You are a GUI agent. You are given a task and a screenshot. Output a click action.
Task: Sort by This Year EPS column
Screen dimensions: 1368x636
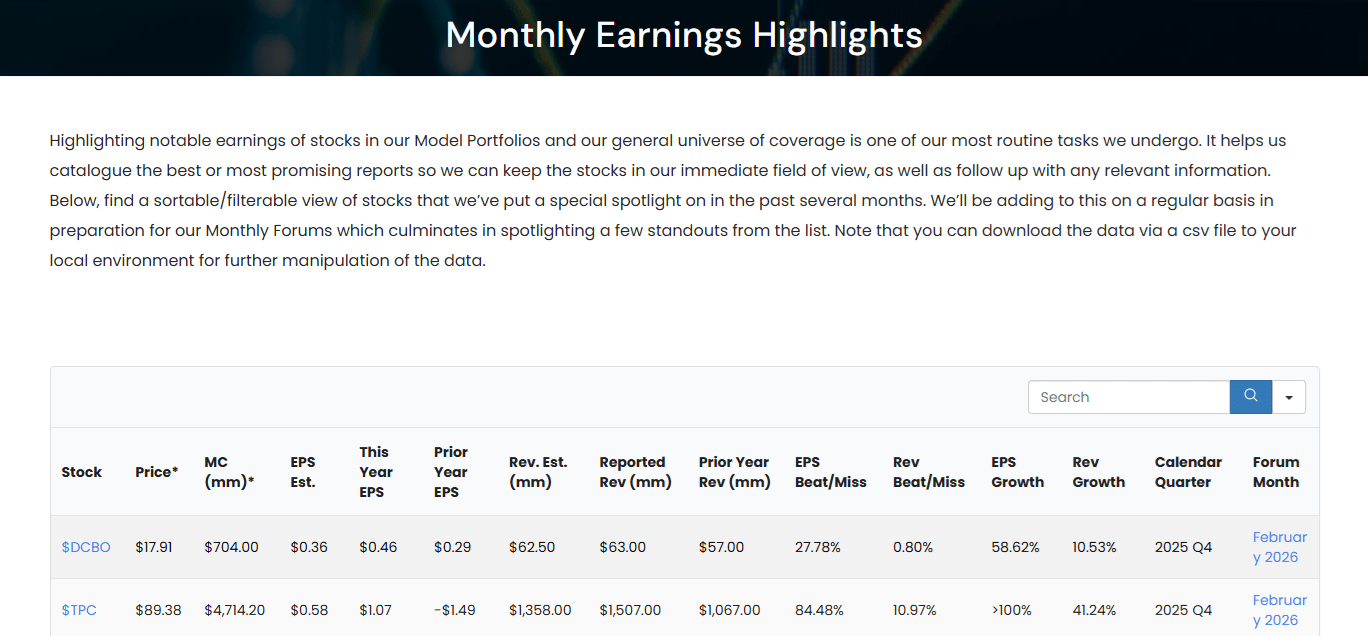[376, 472]
